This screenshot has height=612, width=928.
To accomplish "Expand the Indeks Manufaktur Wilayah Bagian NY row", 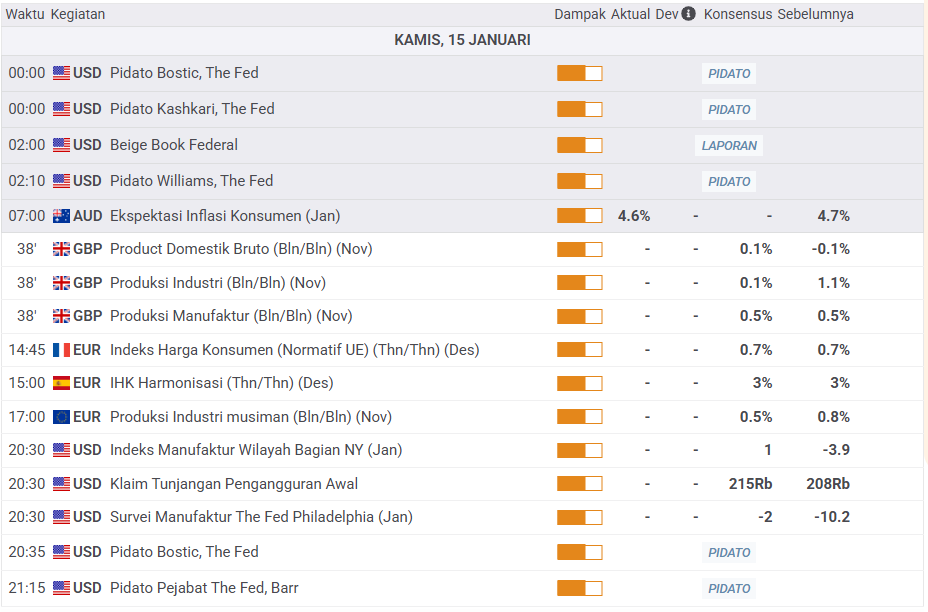I will click(x=255, y=450).
